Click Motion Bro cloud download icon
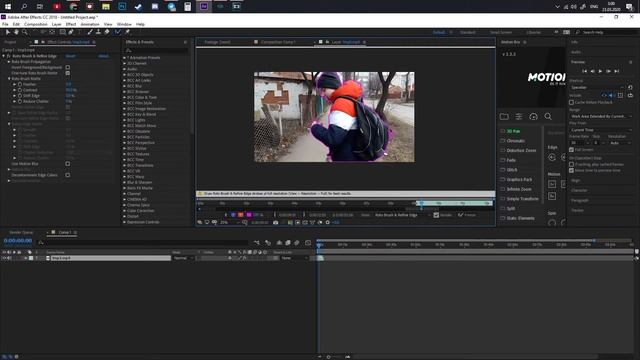Viewport: 640px width, 360px height. point(533,117)
